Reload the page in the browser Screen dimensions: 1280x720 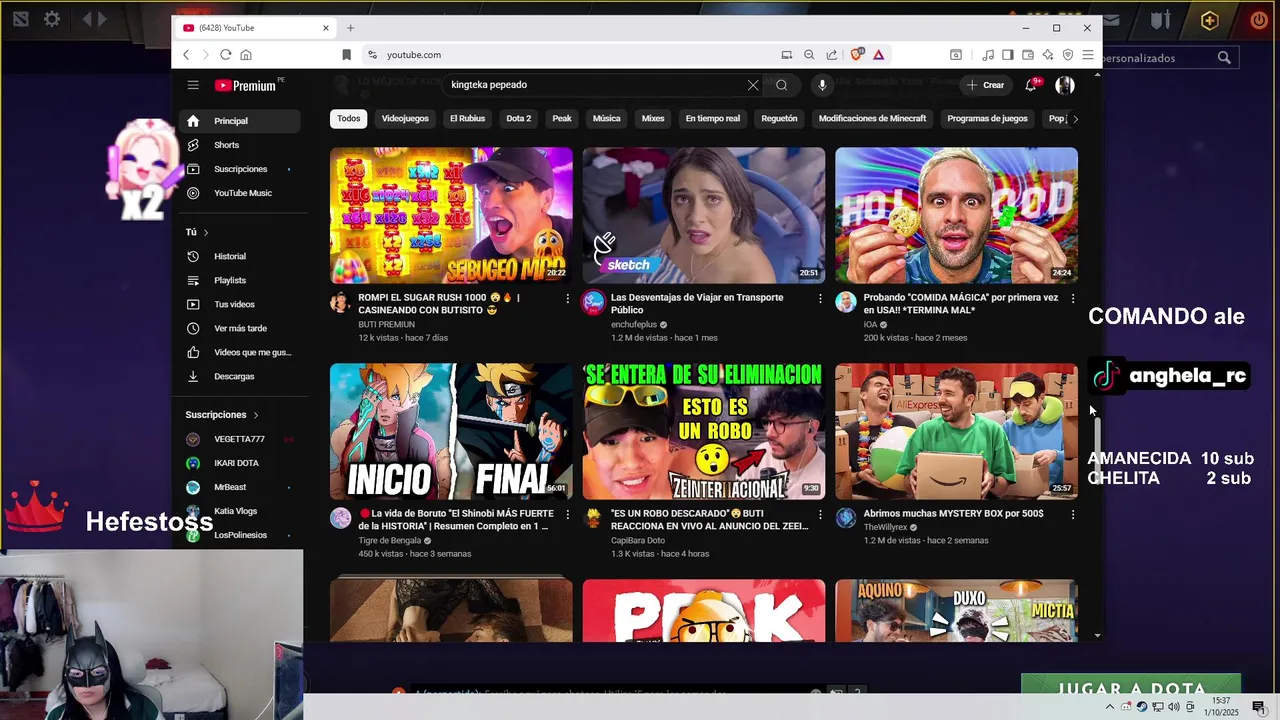(226, 55)
